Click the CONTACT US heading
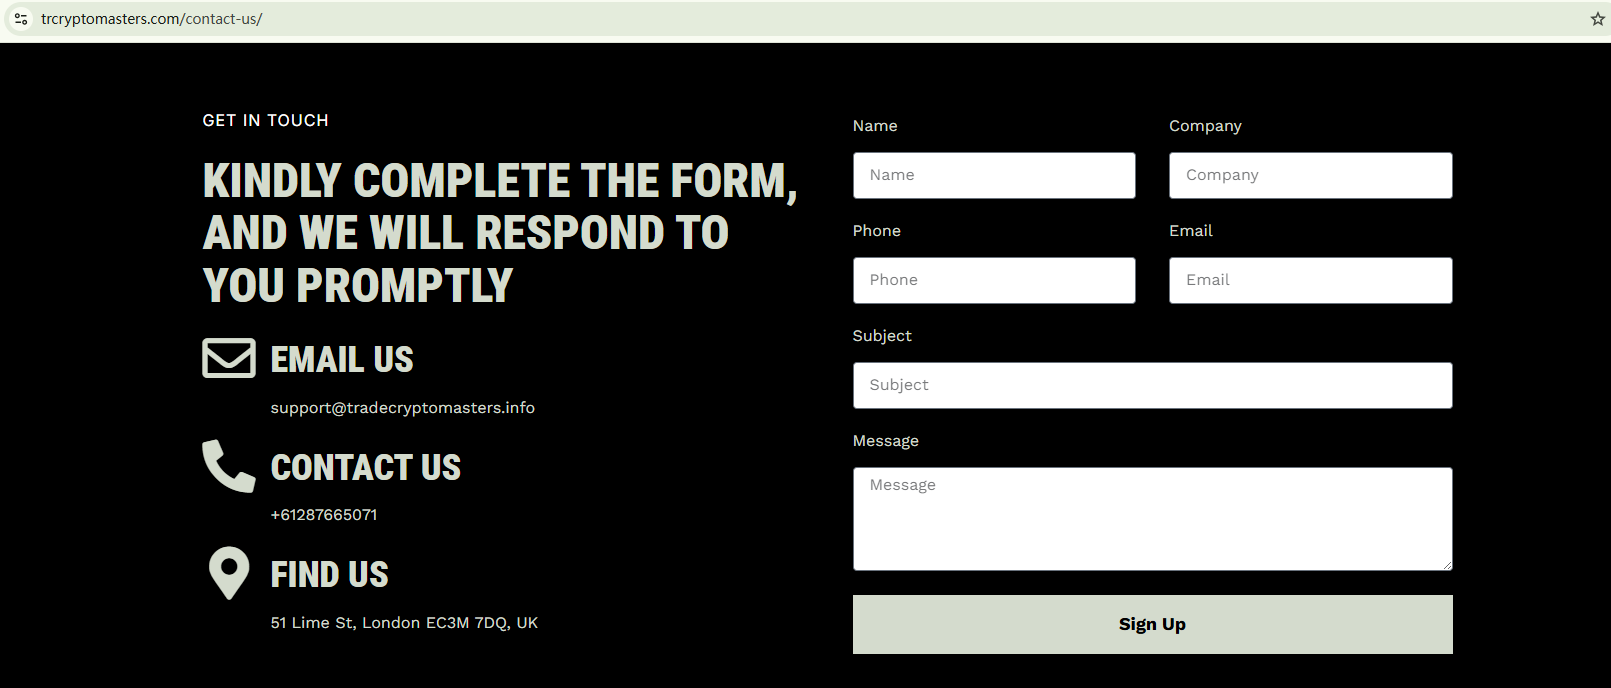The image size is (1611, 688). point(366,468)
